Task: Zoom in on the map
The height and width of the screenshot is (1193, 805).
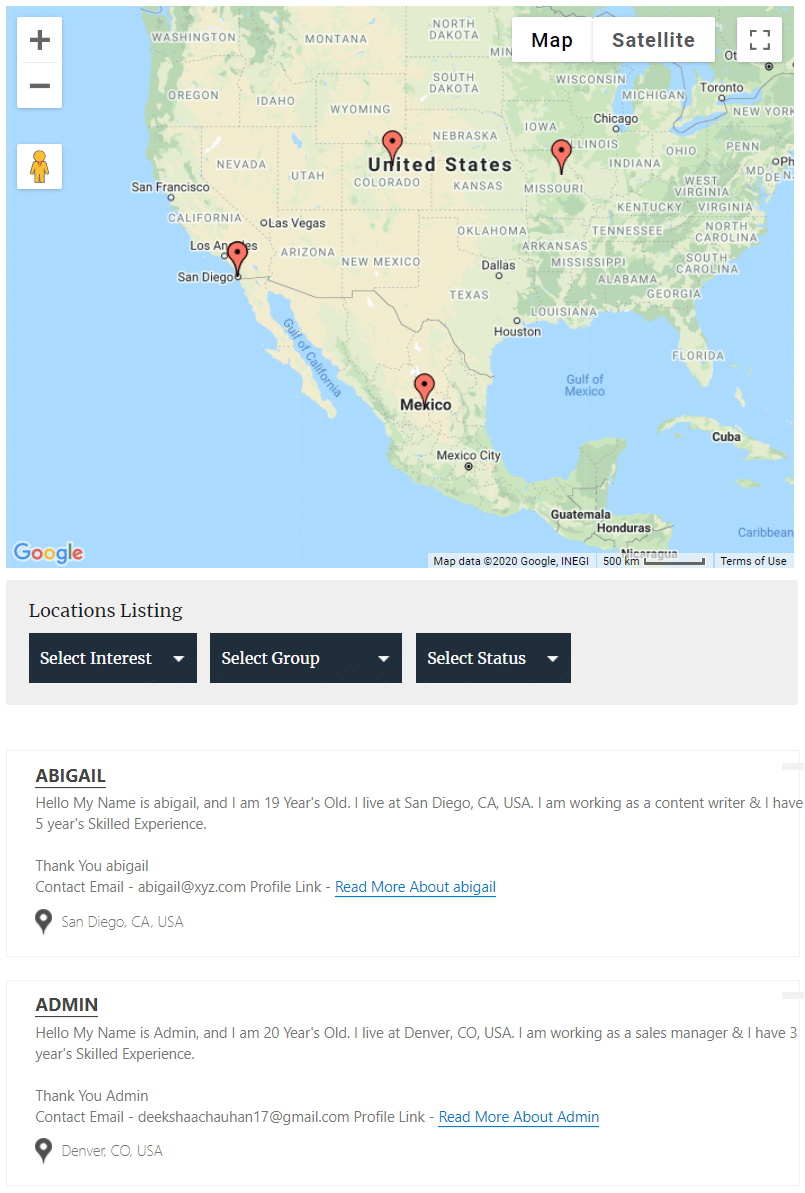Action: 39,39
